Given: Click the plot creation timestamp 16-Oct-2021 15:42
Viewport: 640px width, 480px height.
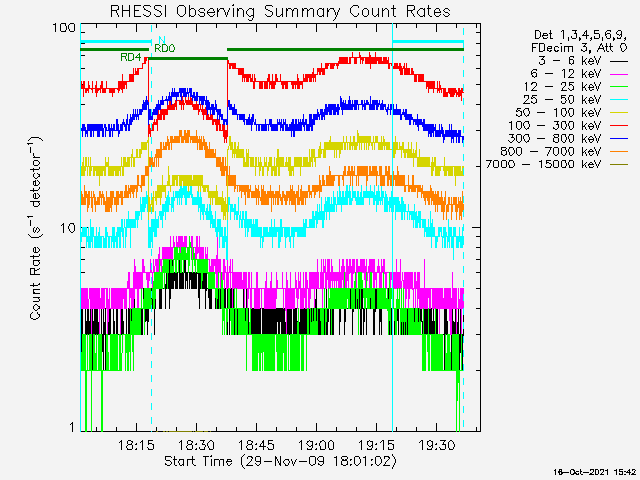Looking at the screenshot, I should [595, 472].
